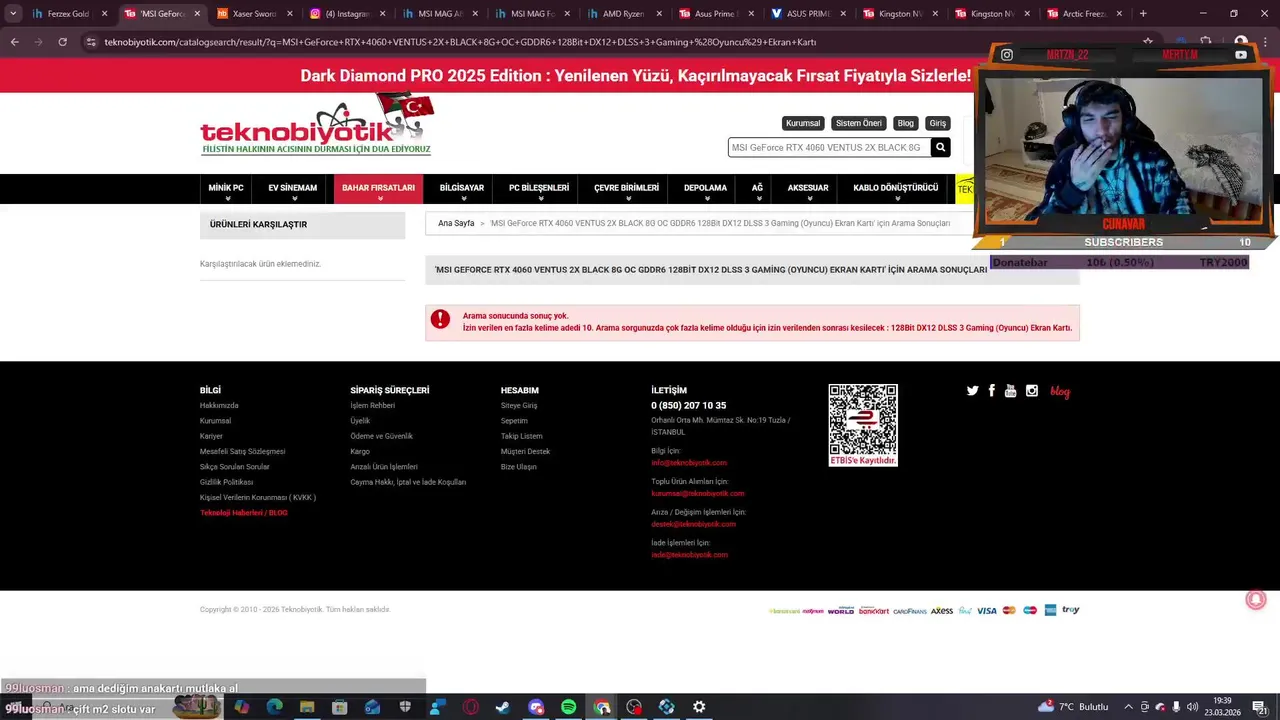Expand the BİLGİSAYAR menu
This screenshot has width=1280, height=720.
coord(462,188)
